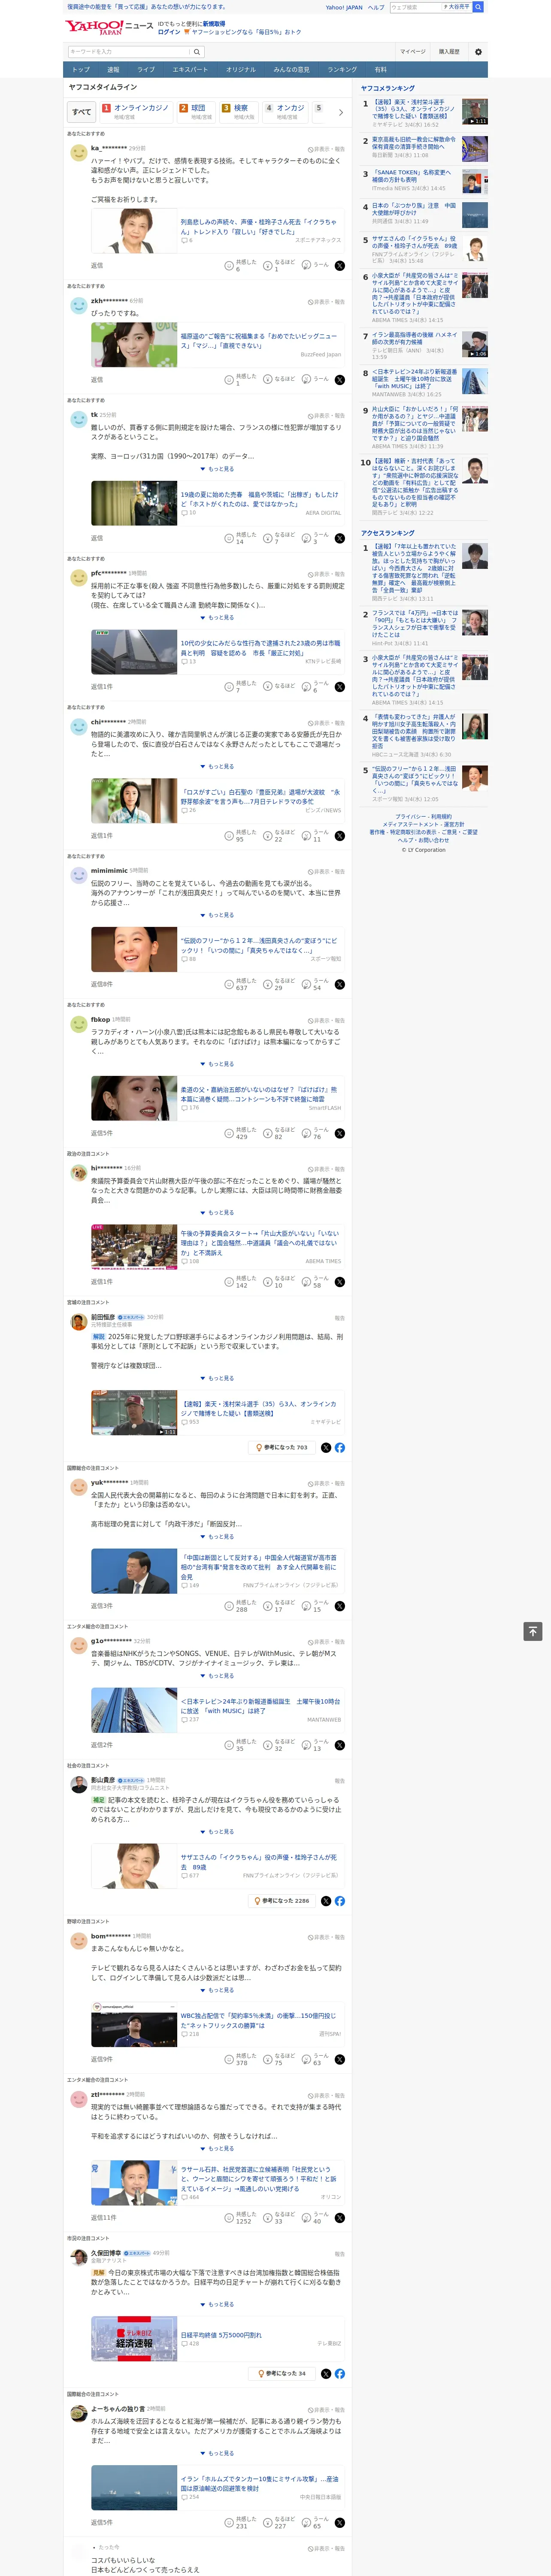The width and height of the screenshot is (551, 2576).
Task: Open settings via the gear icon
Action: pos(478,52)
